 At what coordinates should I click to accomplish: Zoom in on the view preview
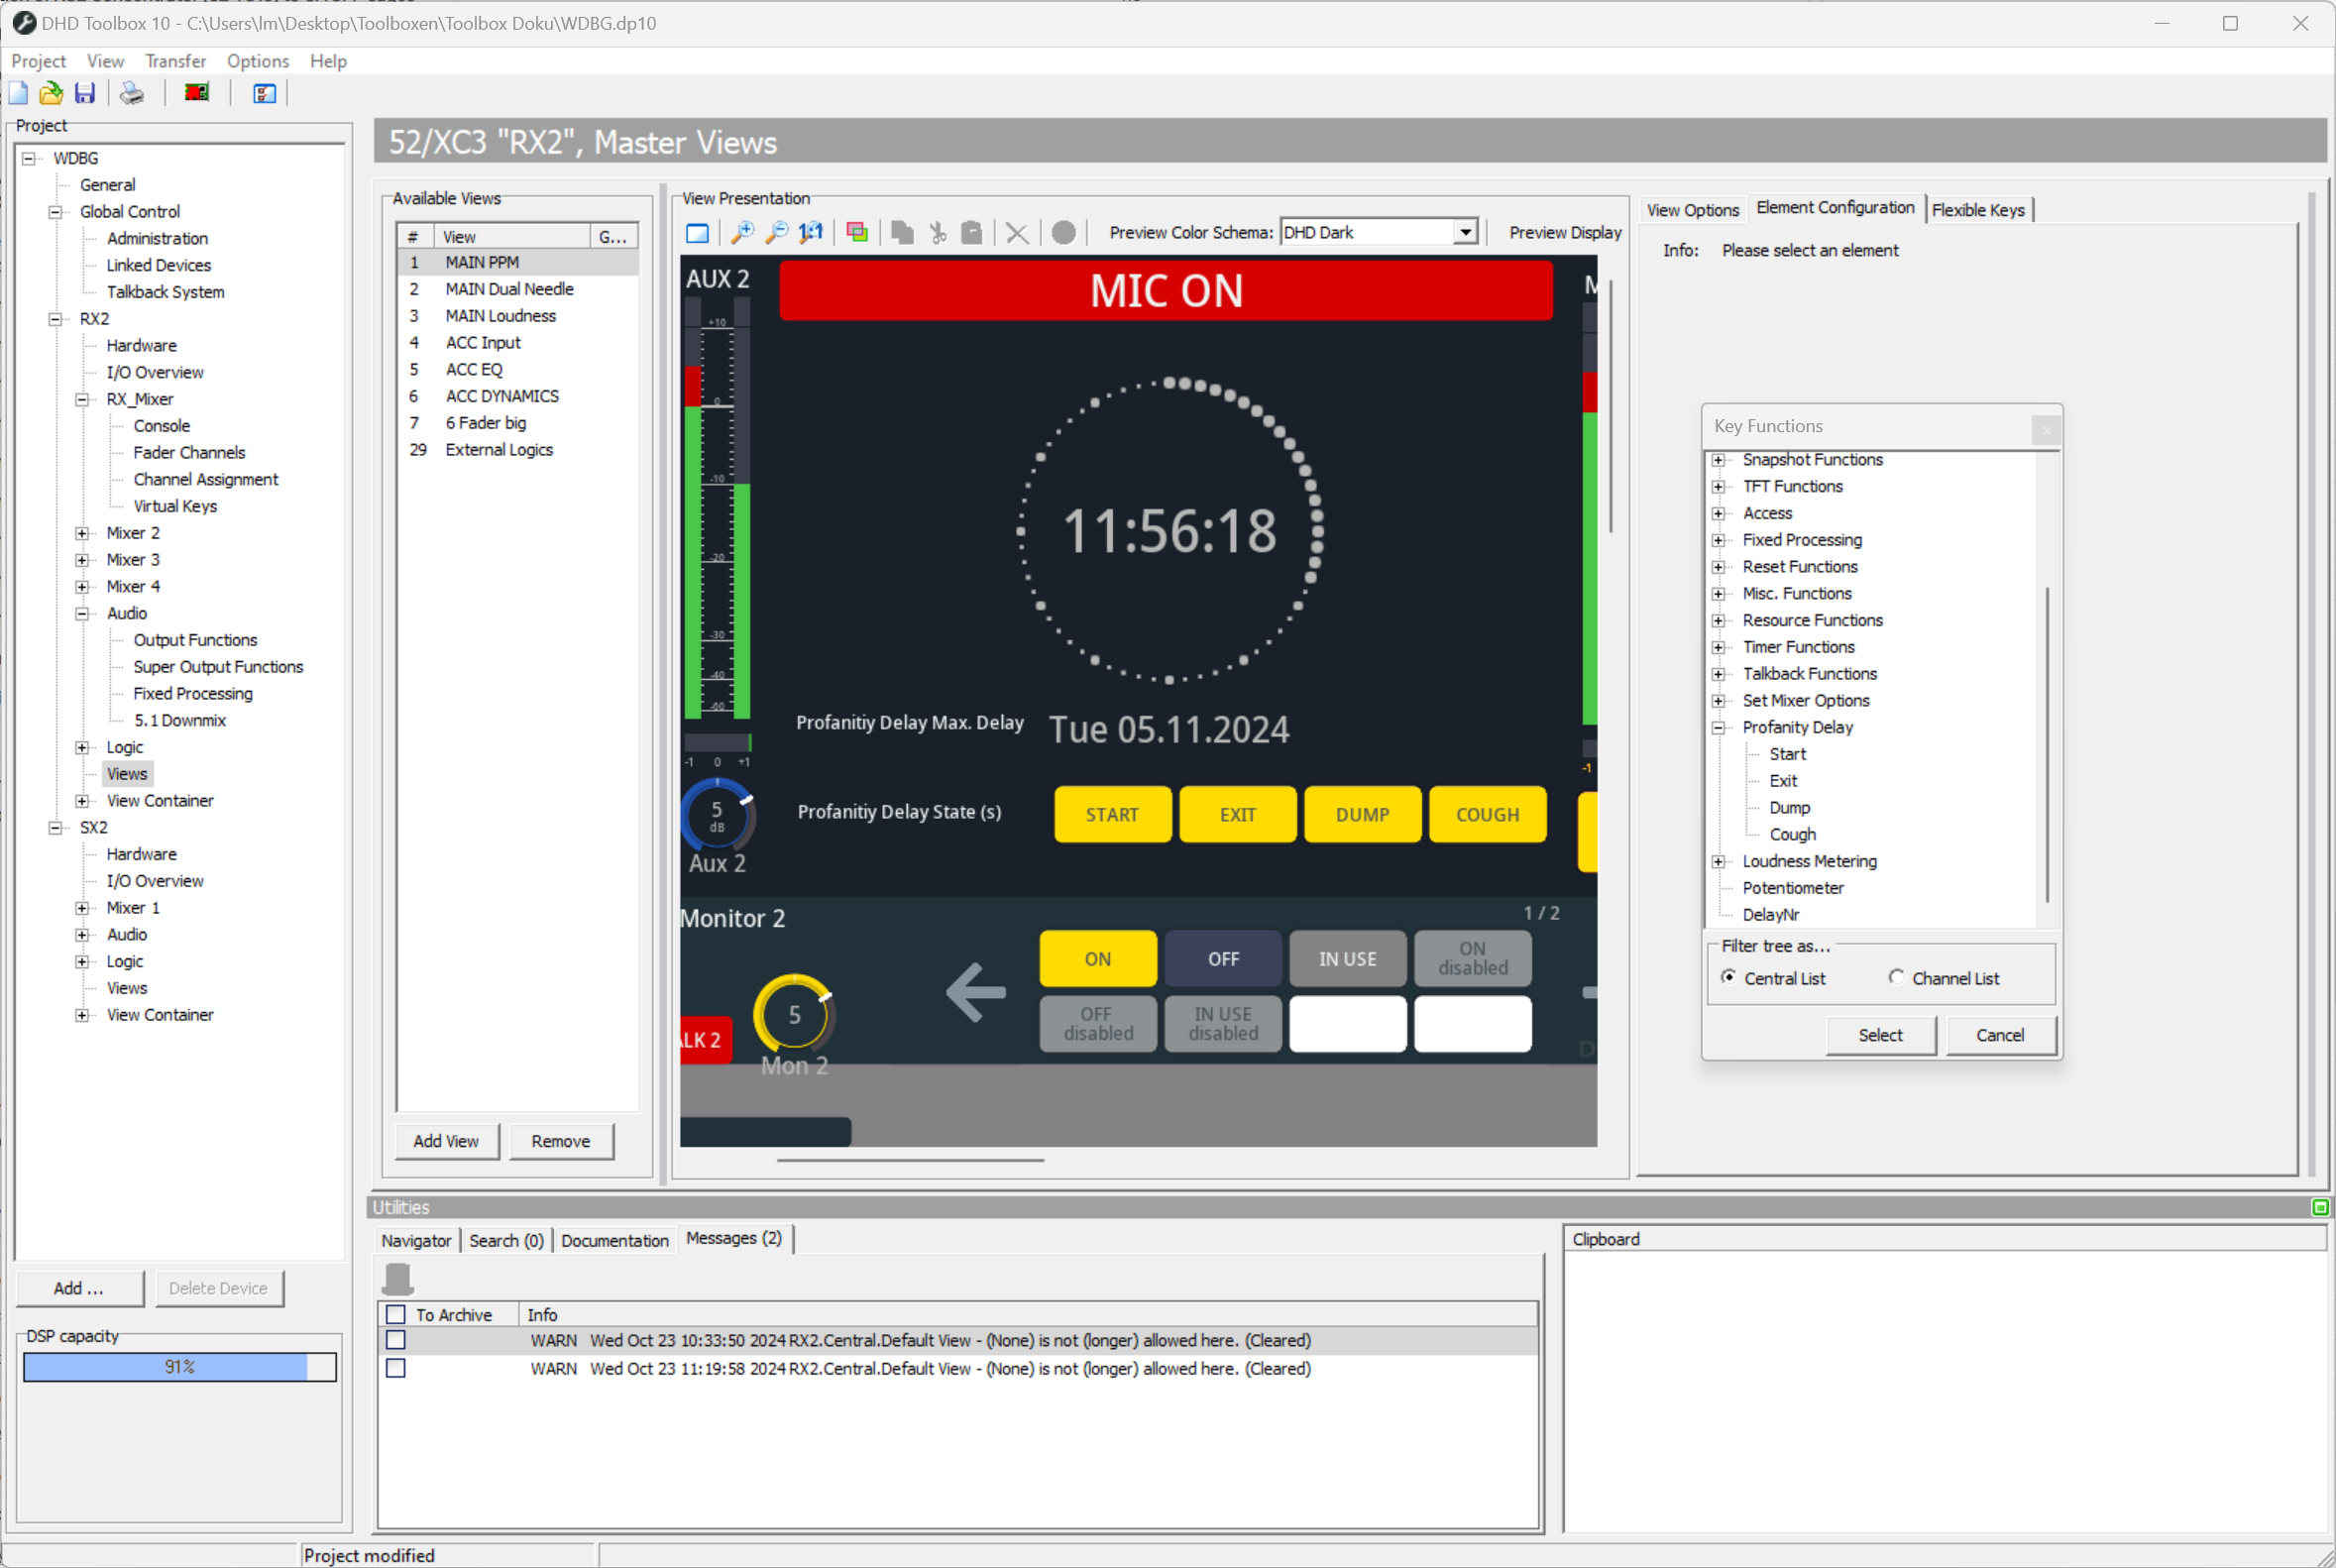(x=743, y=232)
